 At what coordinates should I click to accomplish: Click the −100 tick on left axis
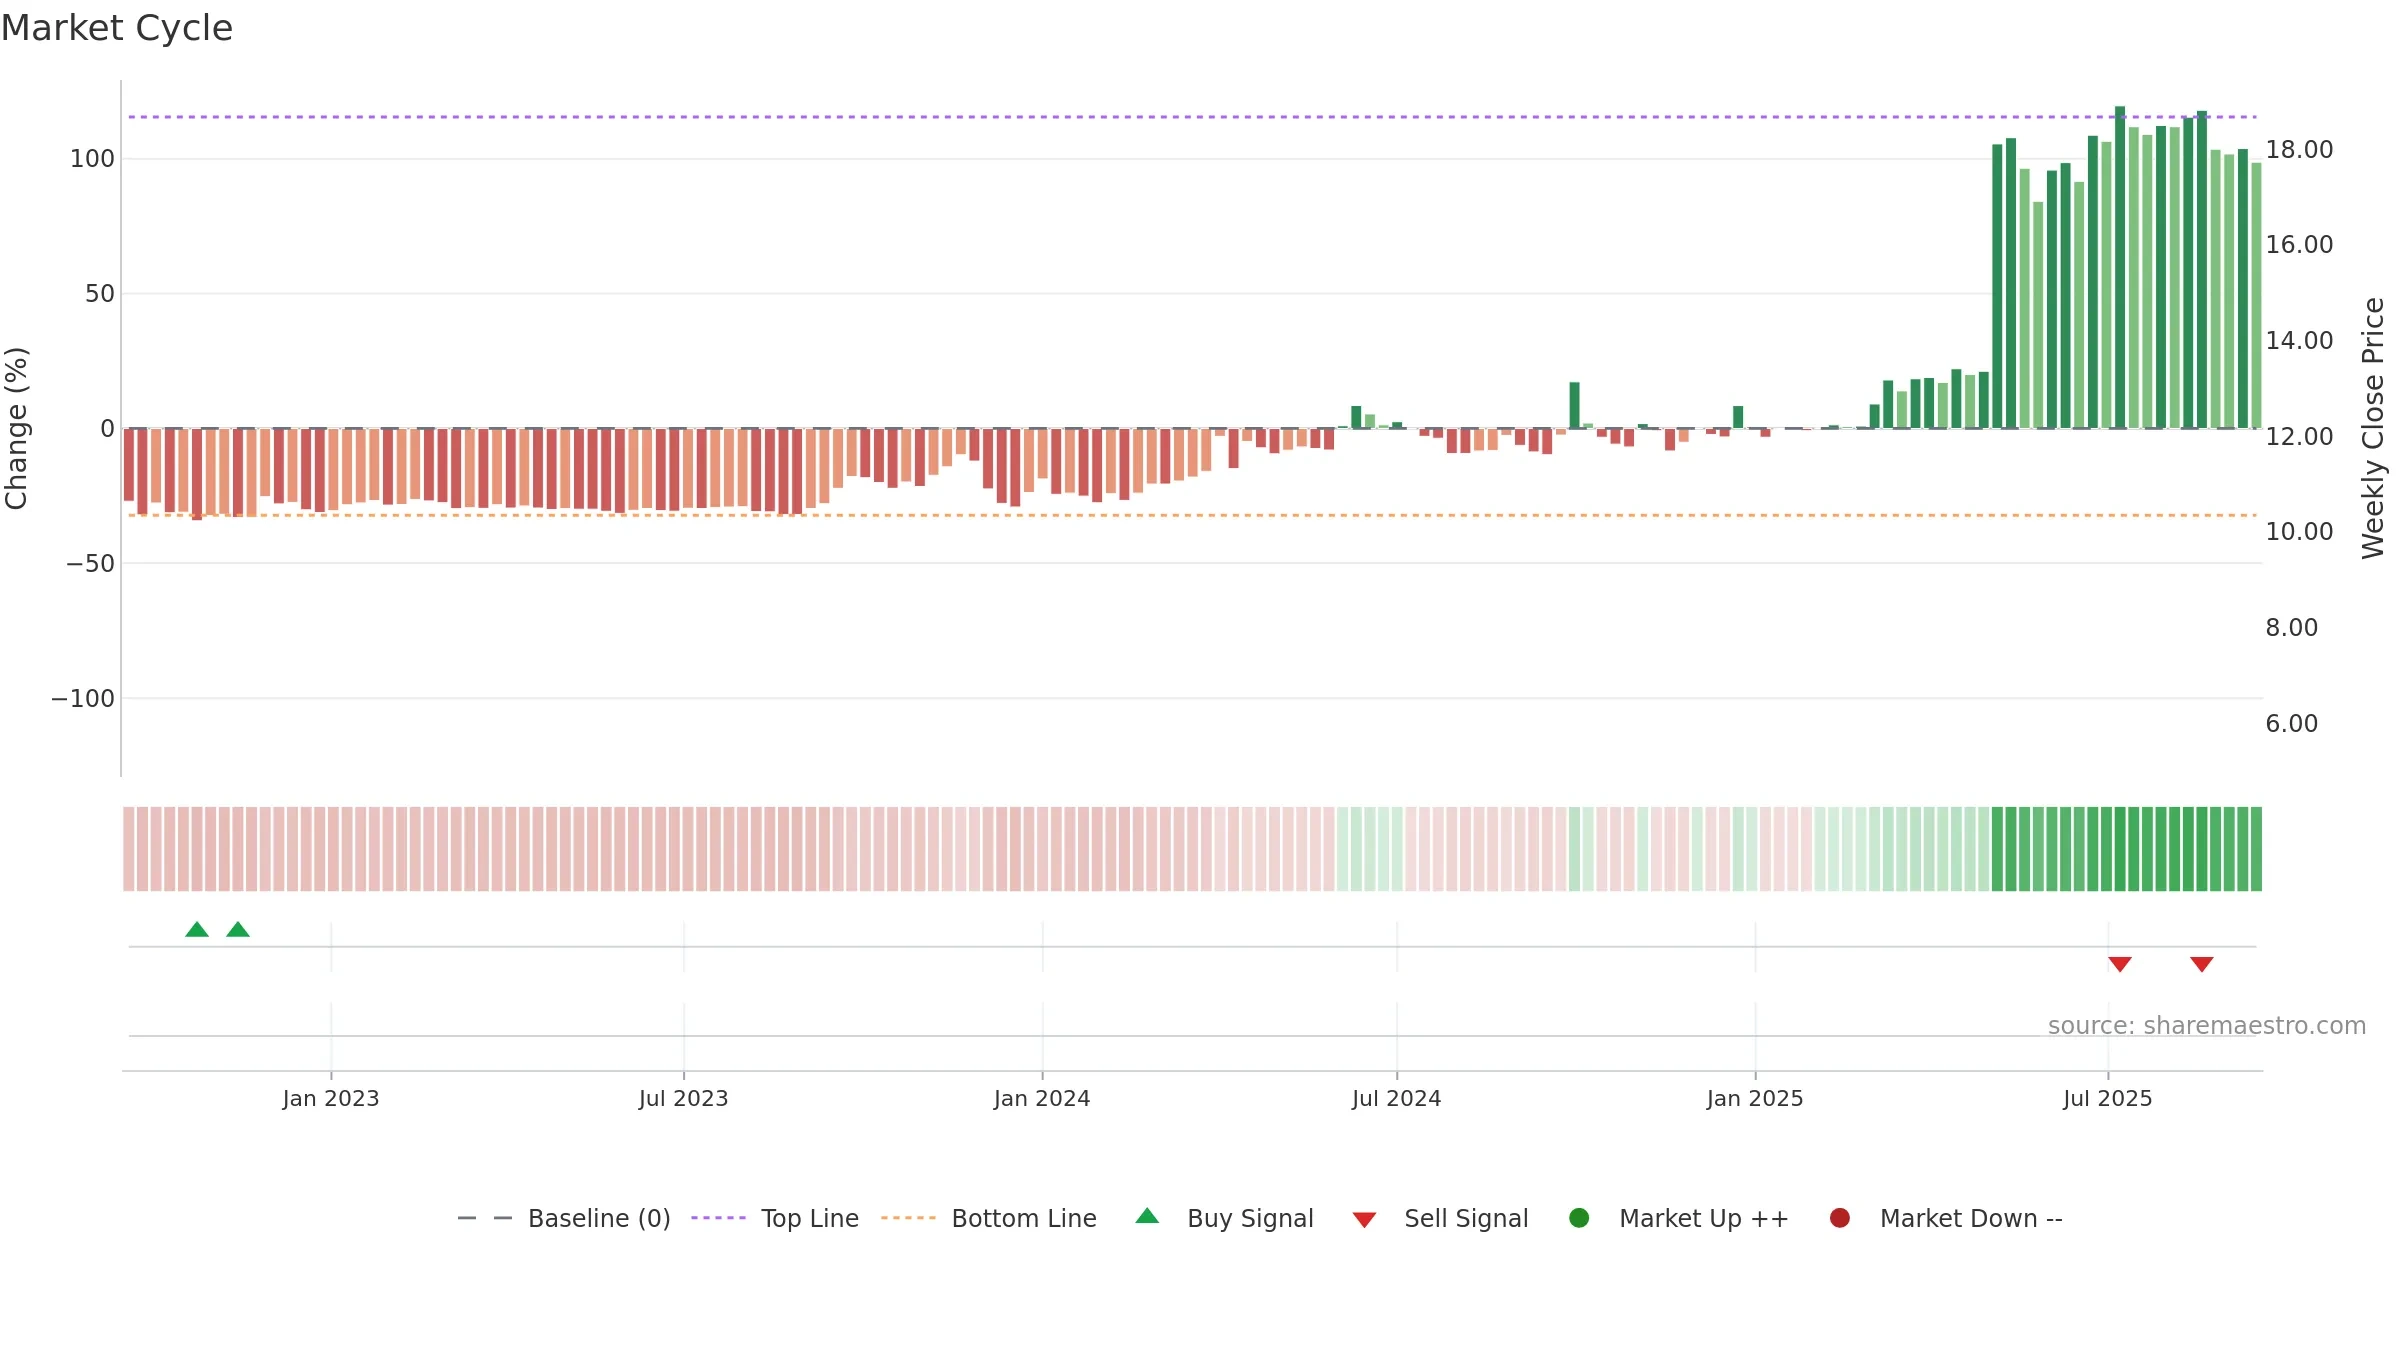coord(83,699)
